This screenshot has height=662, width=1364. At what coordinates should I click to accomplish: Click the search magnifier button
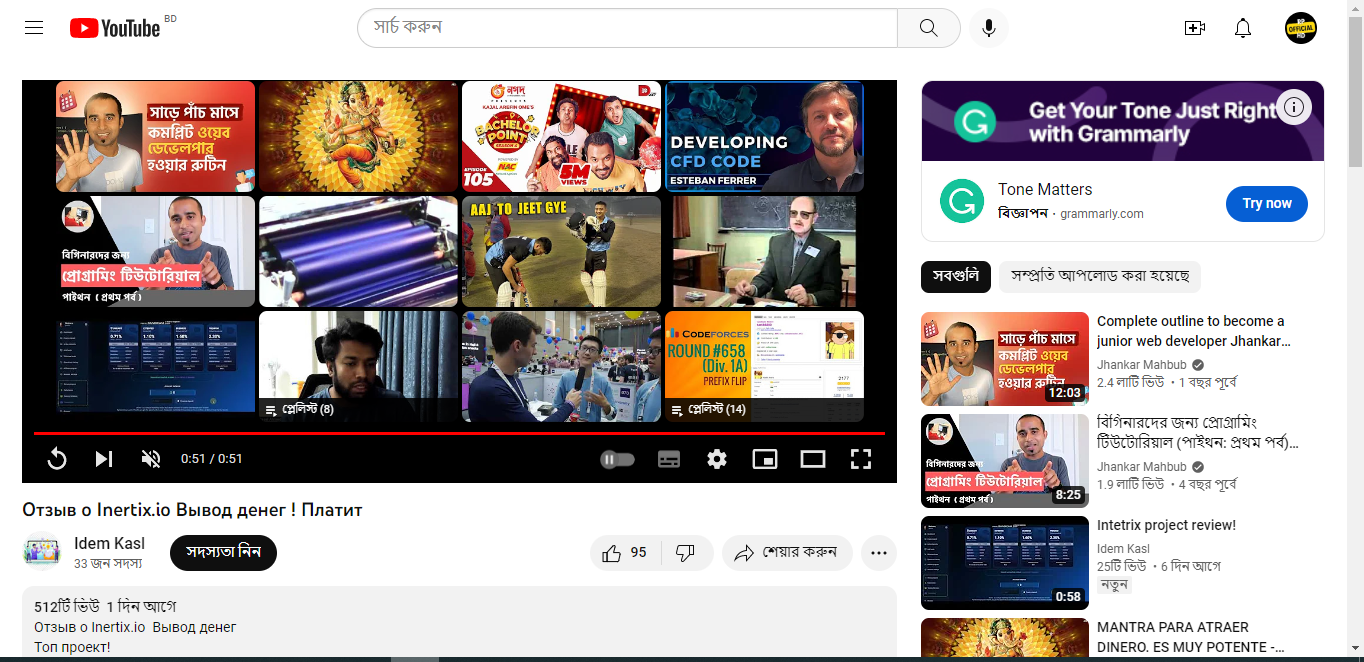[929, 28]
